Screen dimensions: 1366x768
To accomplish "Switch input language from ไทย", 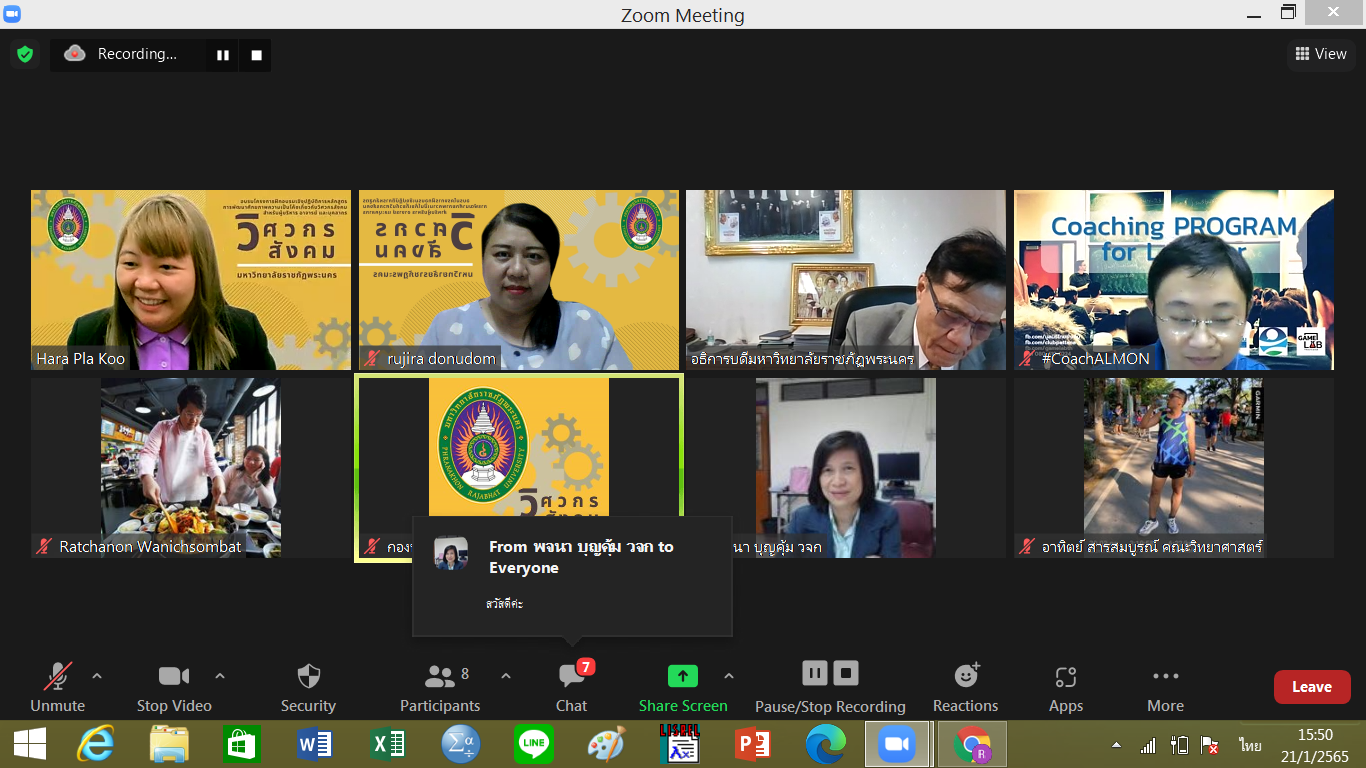I will [1250, 745].
